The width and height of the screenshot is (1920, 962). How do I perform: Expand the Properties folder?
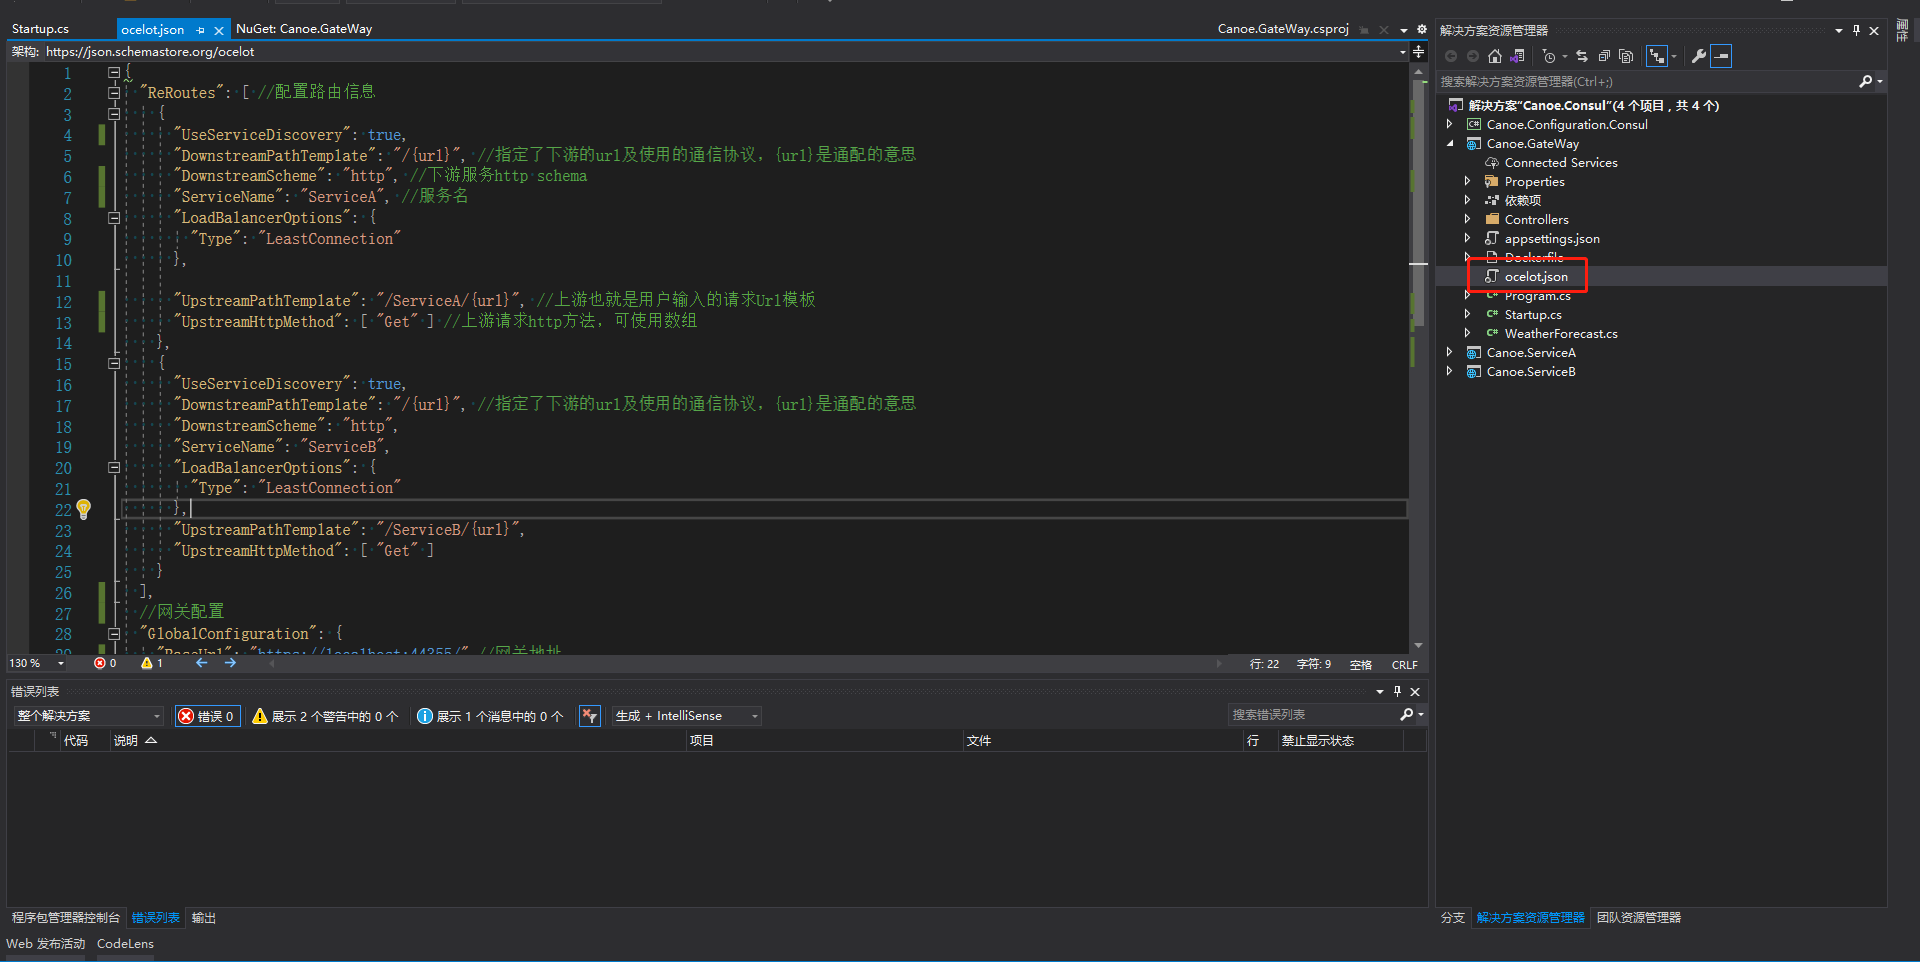coord(1468,181)
